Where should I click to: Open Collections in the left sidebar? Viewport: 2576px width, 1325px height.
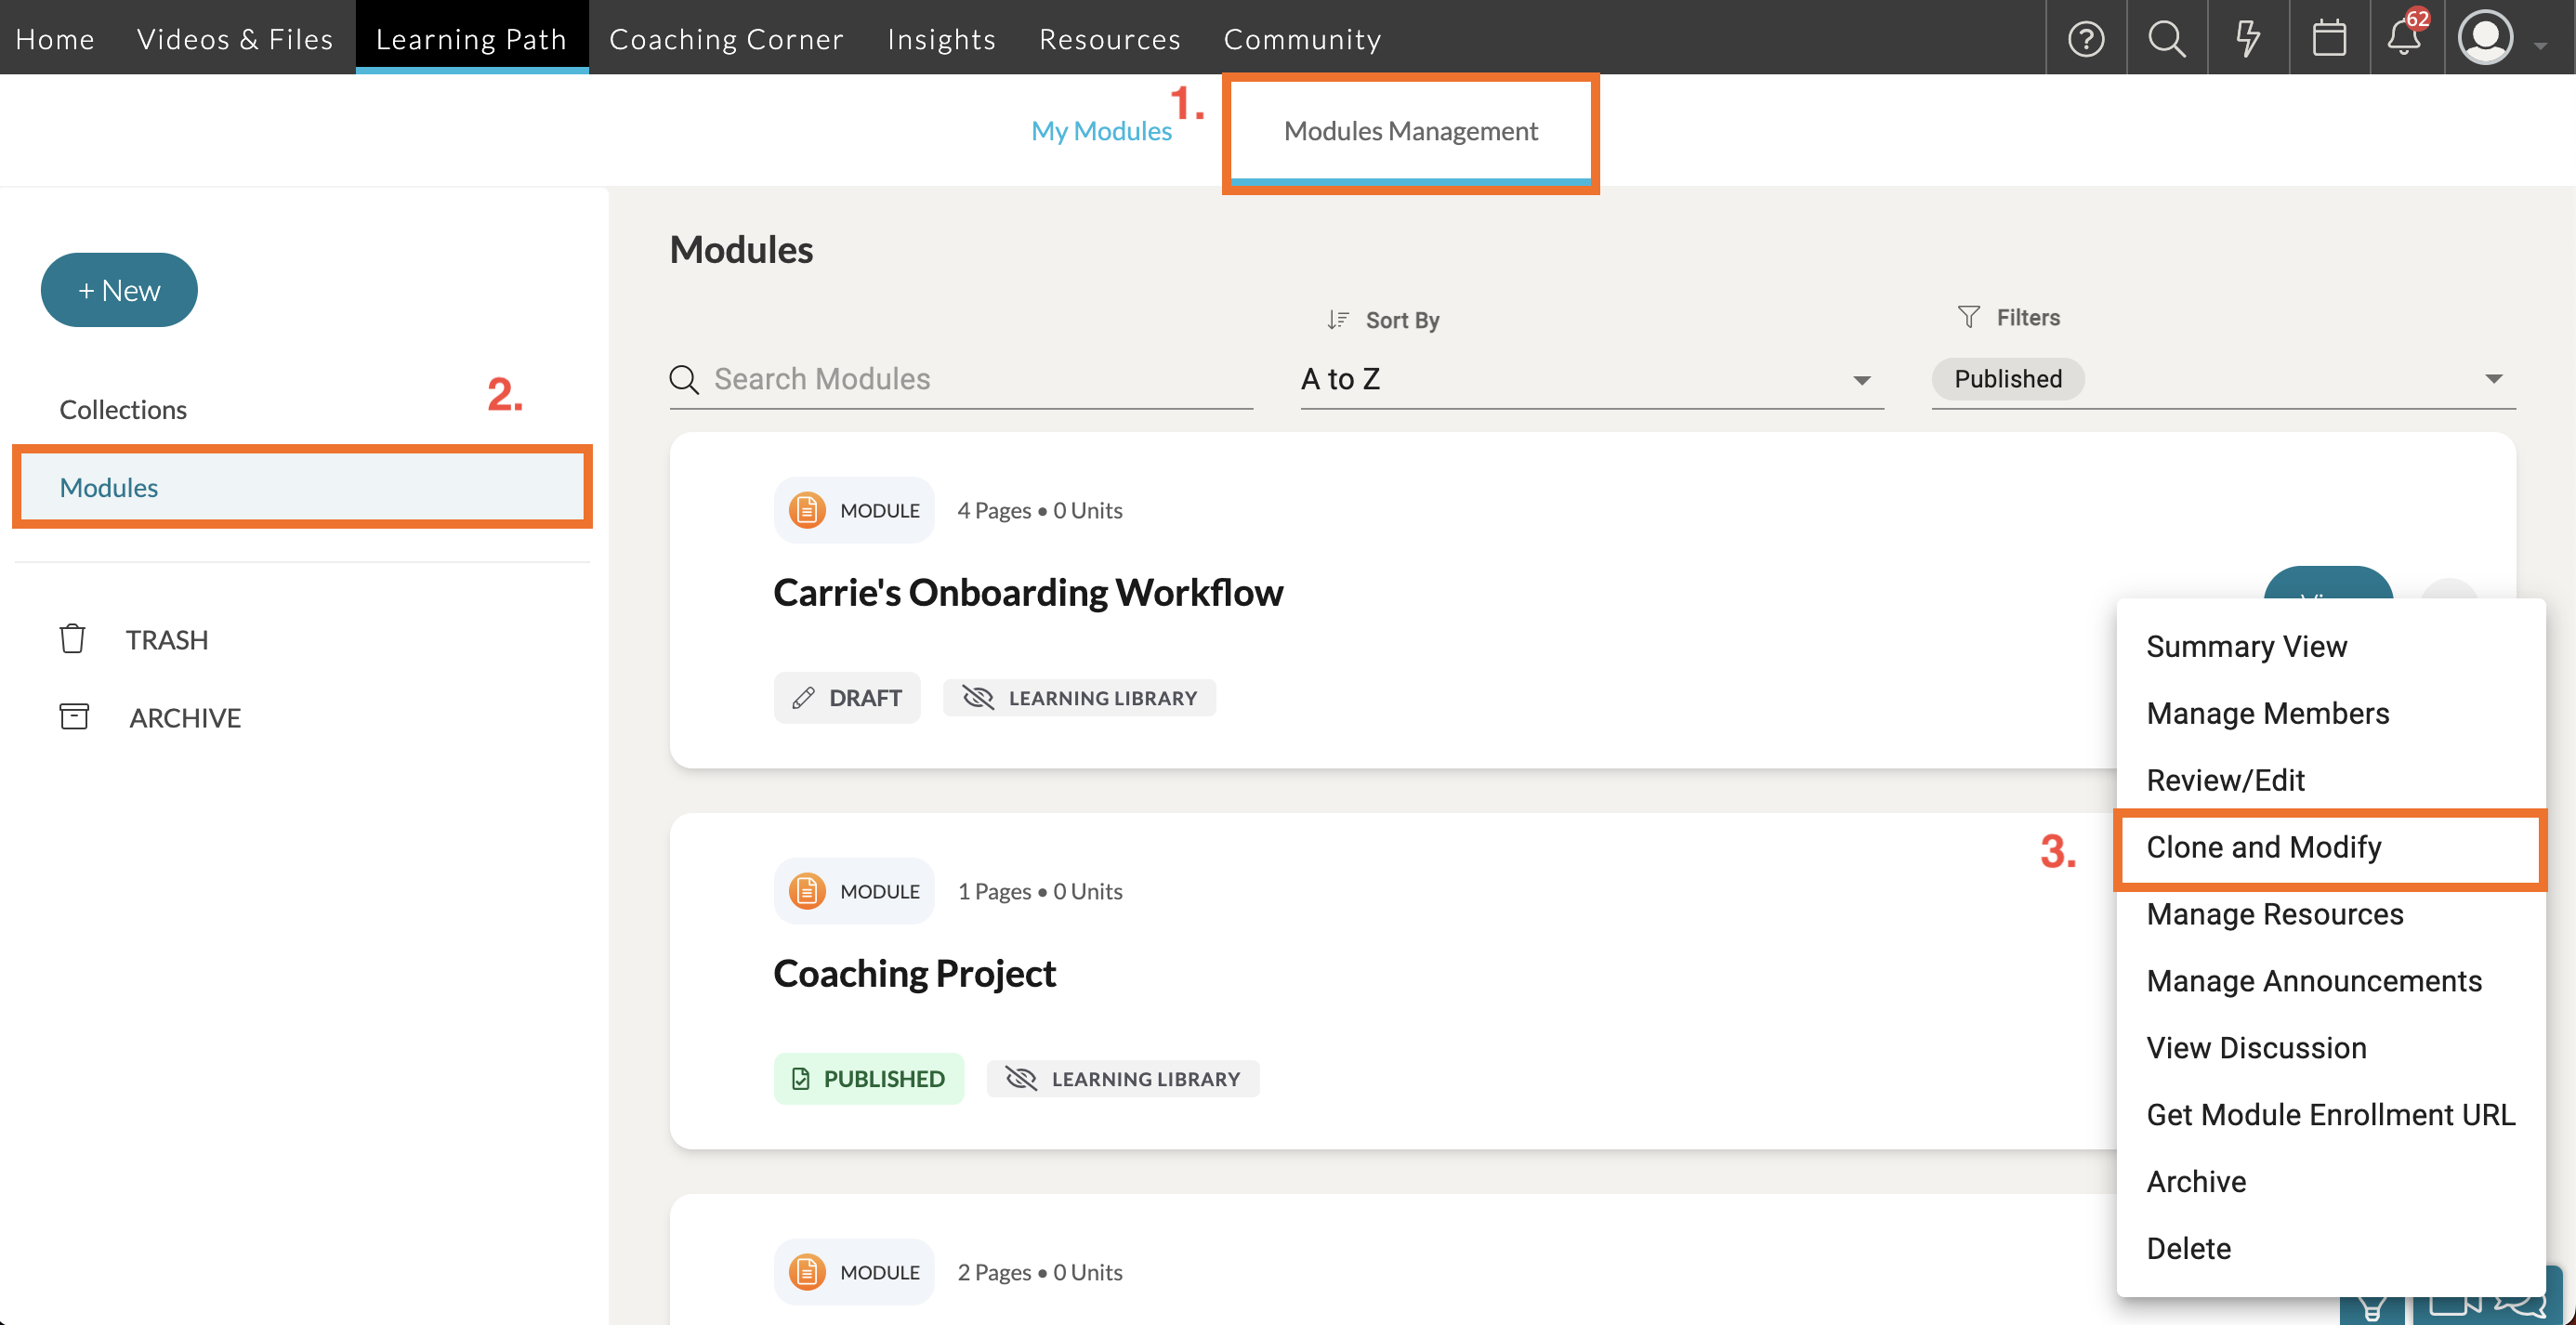coord(123,409)
